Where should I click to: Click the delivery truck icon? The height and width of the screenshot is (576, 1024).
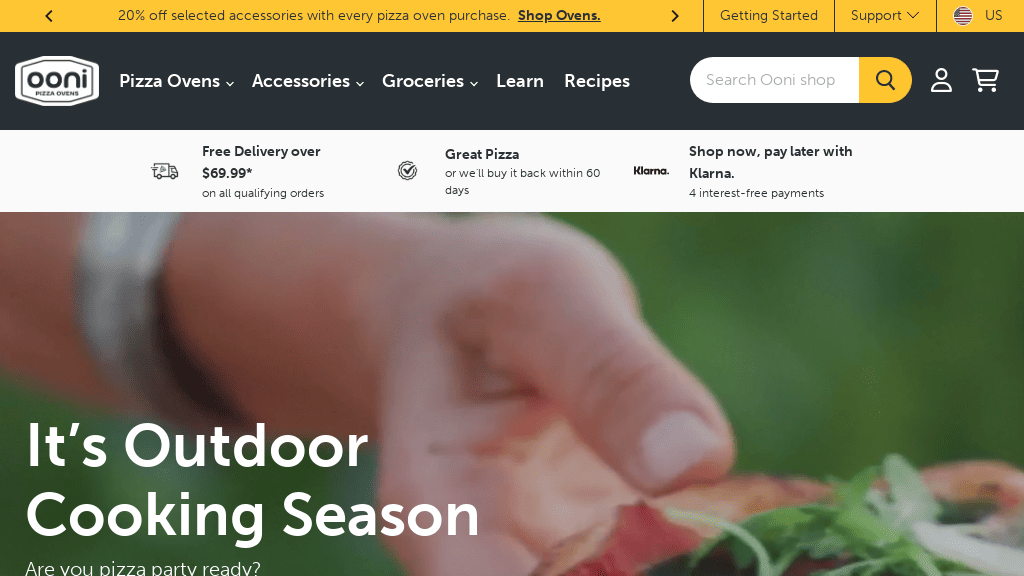(x=165, y=171)
